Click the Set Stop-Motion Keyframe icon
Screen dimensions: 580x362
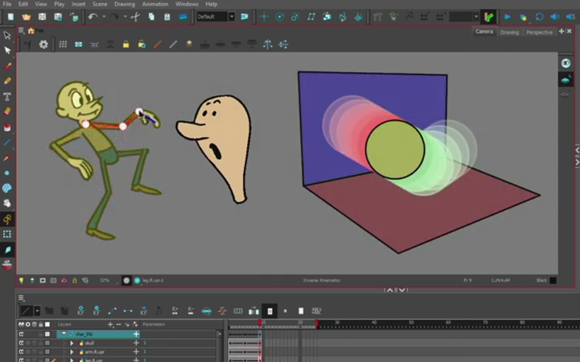128,311
